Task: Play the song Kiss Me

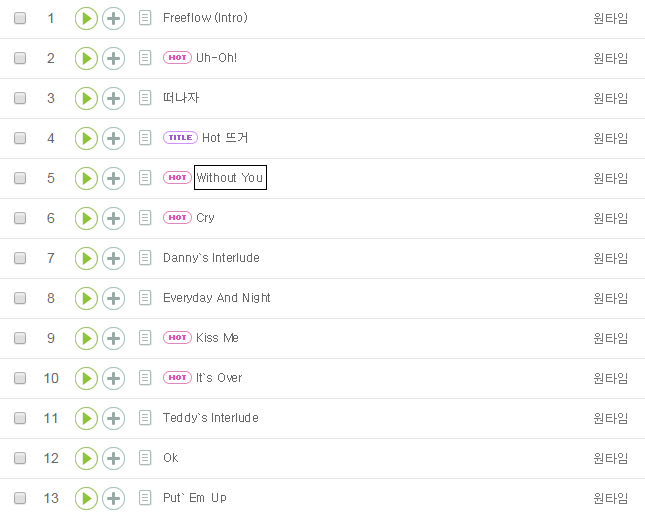Action: tap(86, 338)
